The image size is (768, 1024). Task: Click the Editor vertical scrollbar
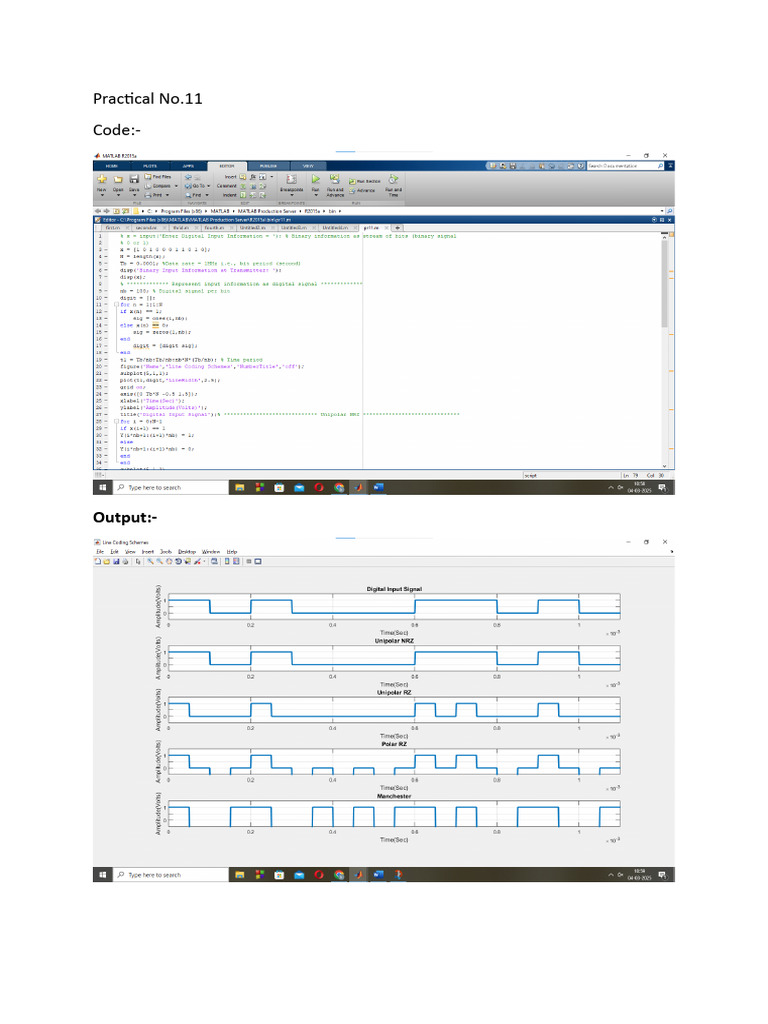[x=665, y=280]
